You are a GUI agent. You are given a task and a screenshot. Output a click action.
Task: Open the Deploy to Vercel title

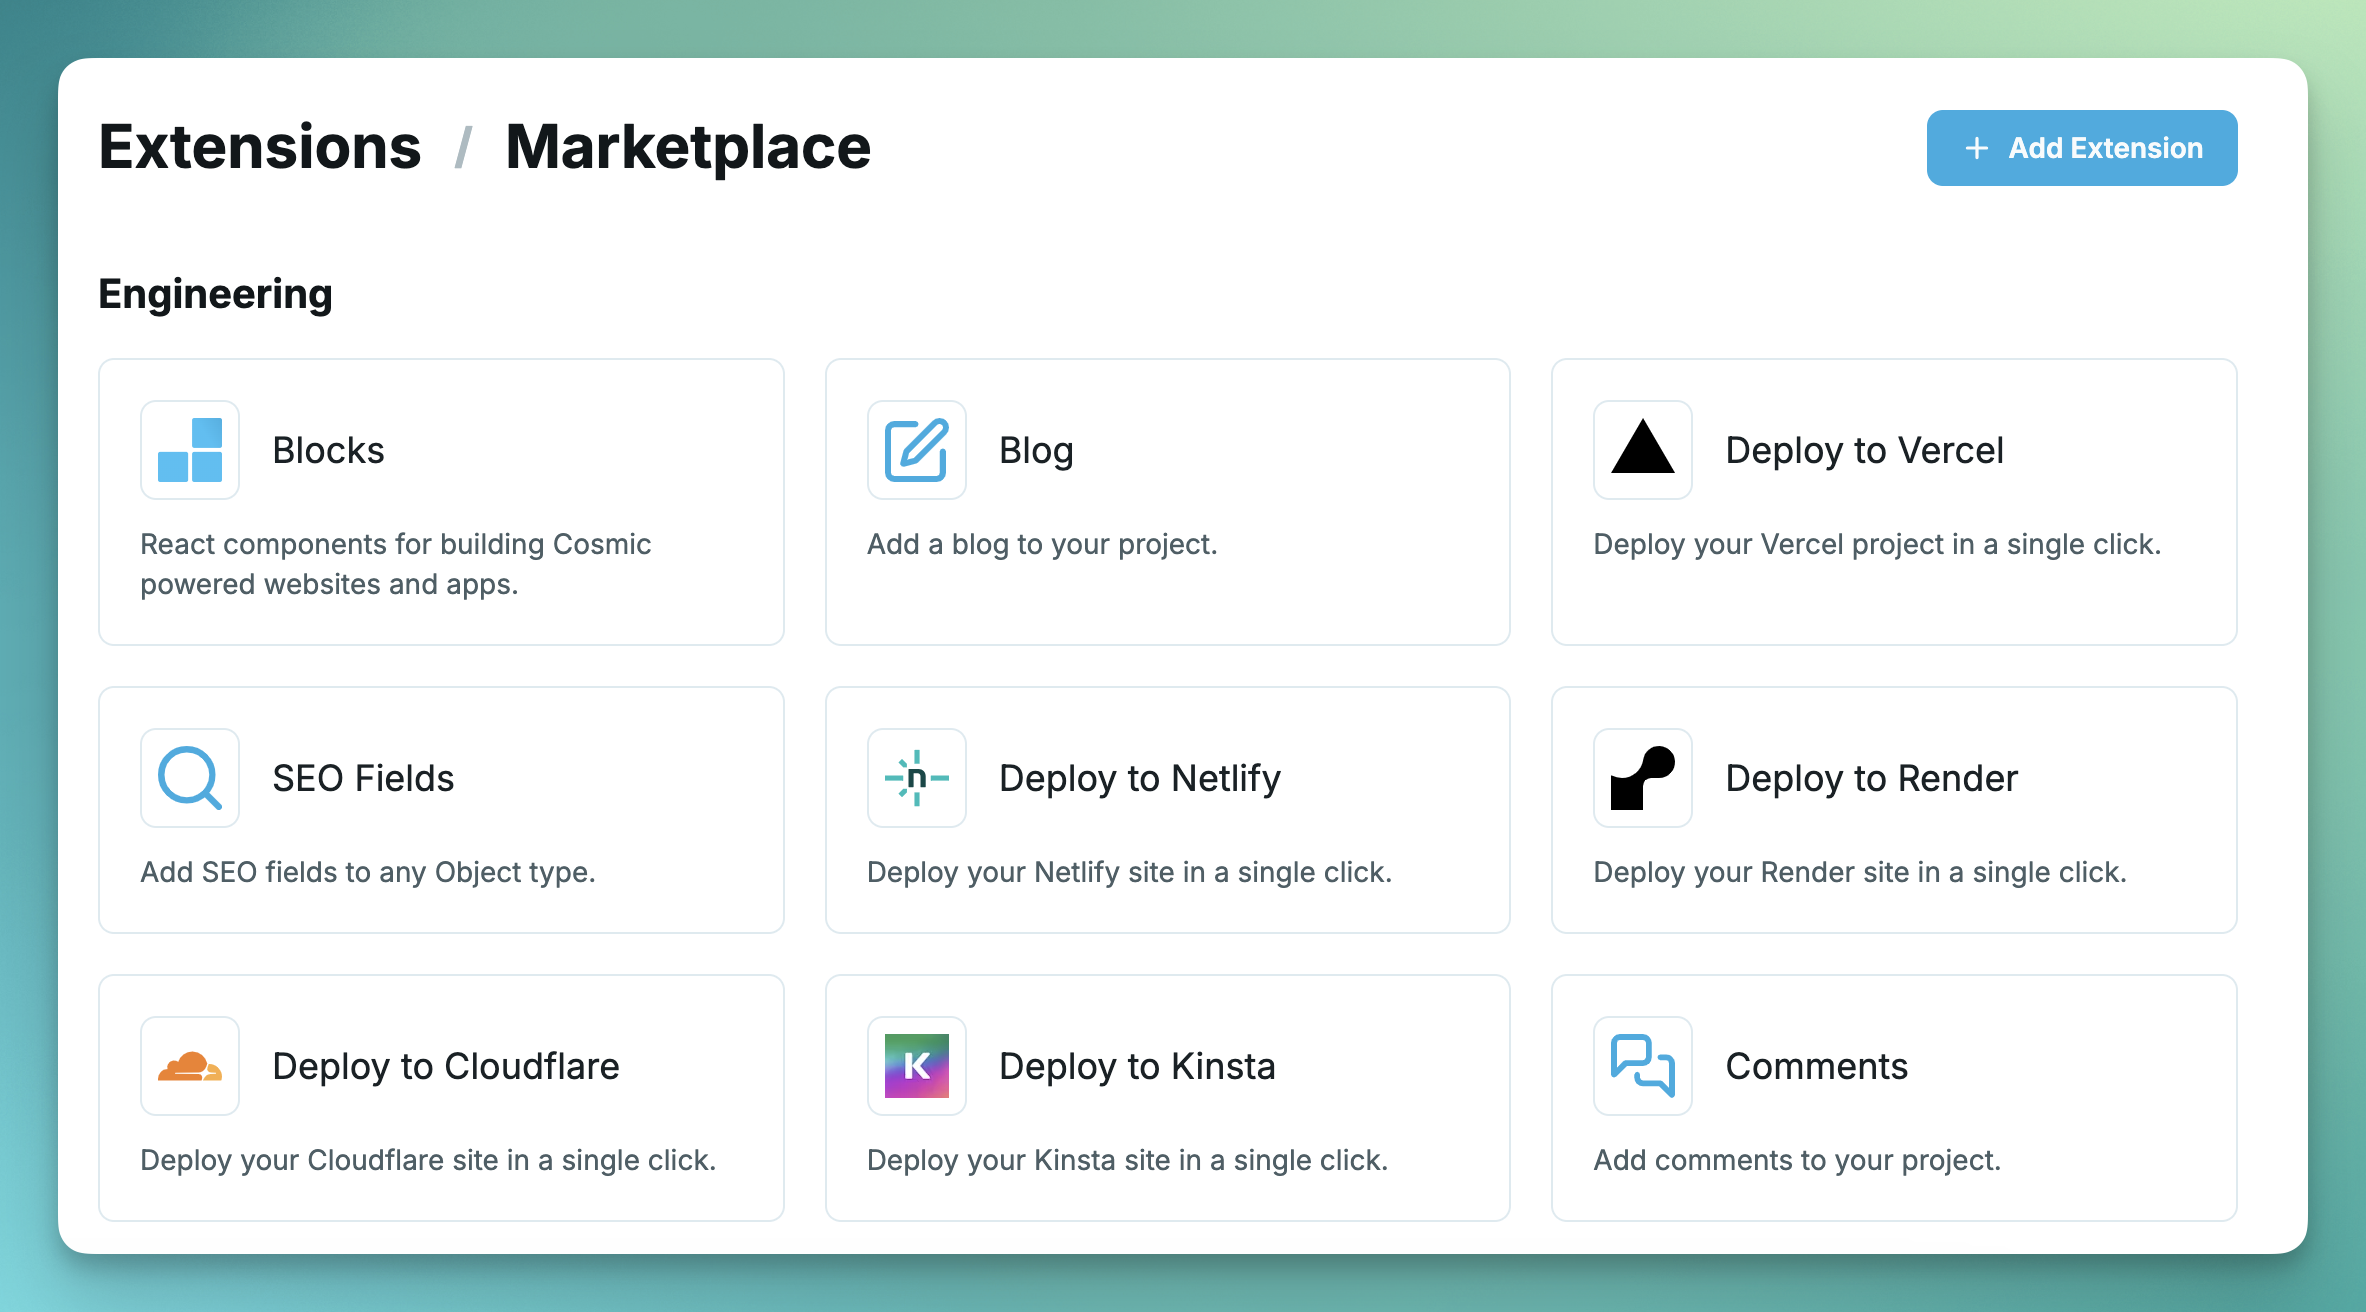1864,450
